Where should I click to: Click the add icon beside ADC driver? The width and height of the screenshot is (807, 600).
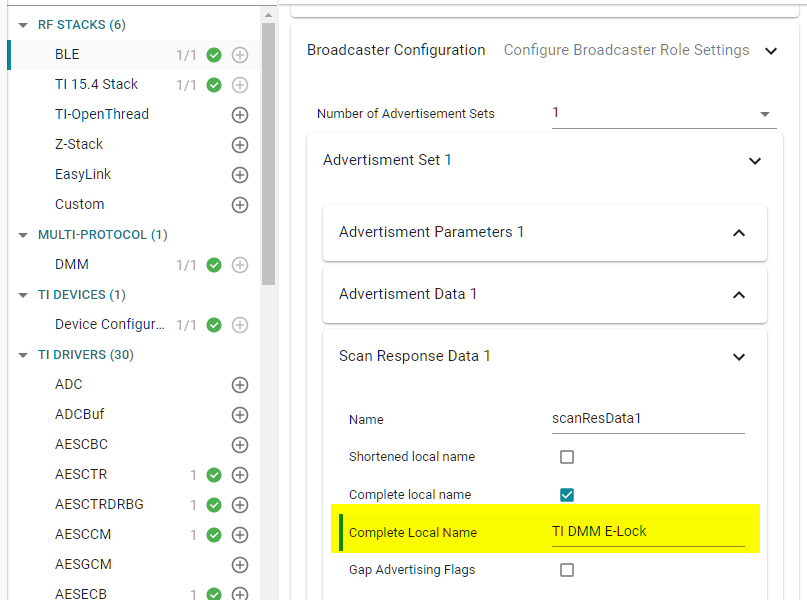click(x=240, y=385)
